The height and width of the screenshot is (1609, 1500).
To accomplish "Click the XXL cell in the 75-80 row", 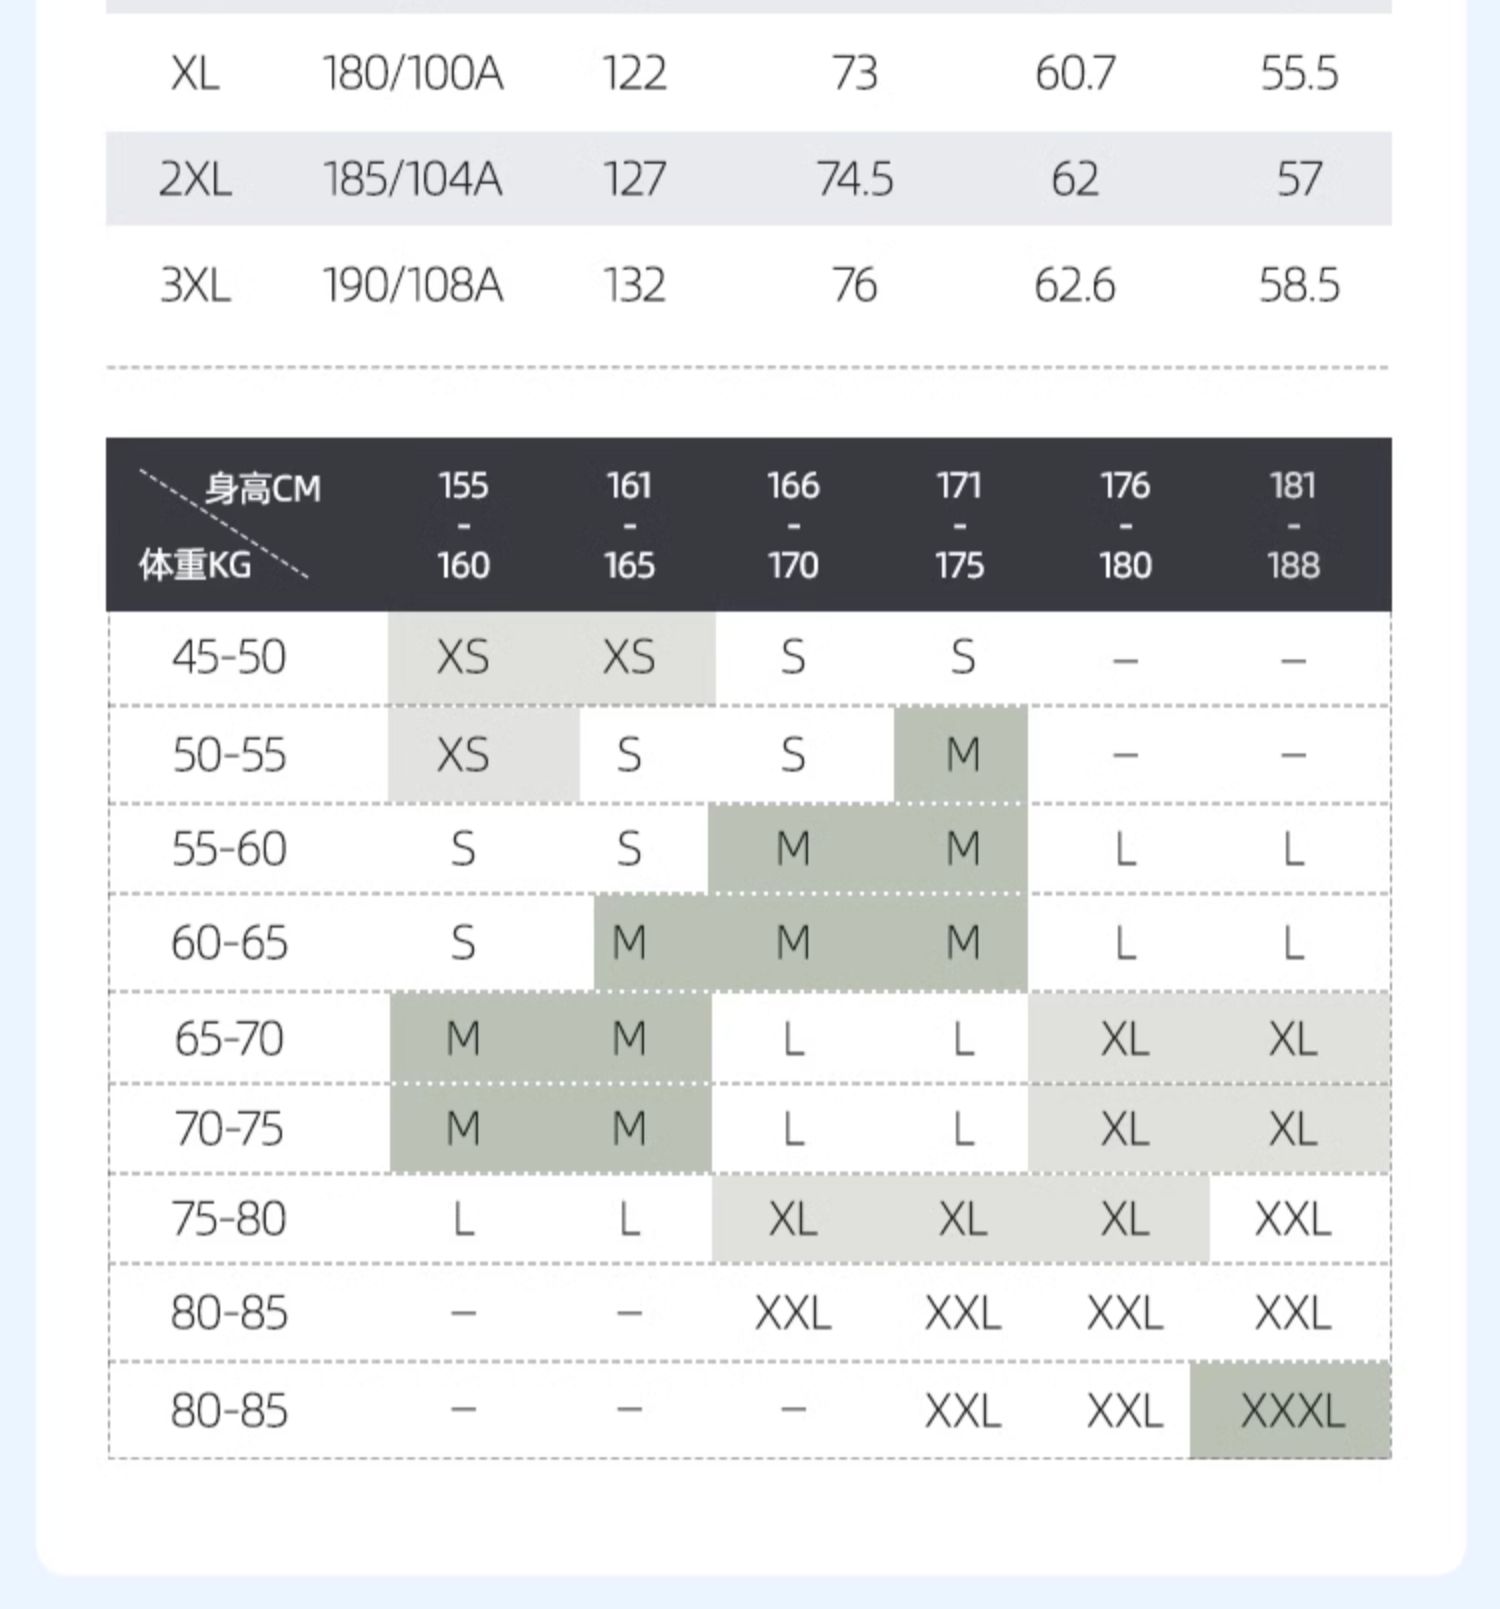I will click(1292, 1219).
